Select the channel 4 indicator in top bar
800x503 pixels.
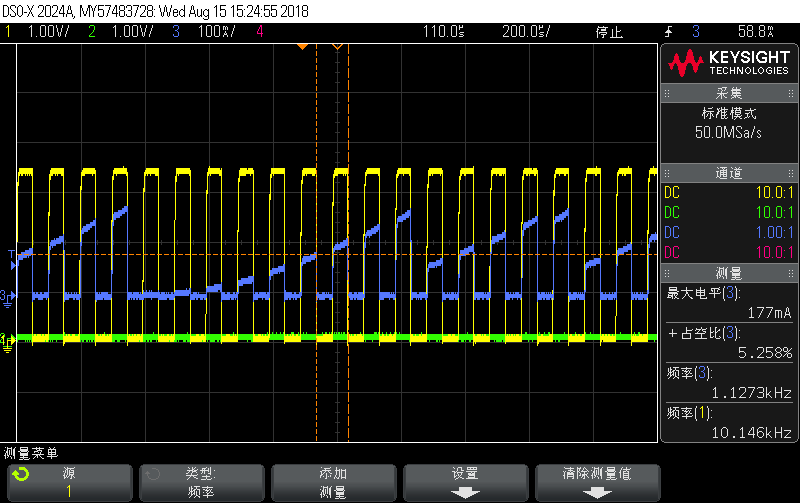click(260, 32)
